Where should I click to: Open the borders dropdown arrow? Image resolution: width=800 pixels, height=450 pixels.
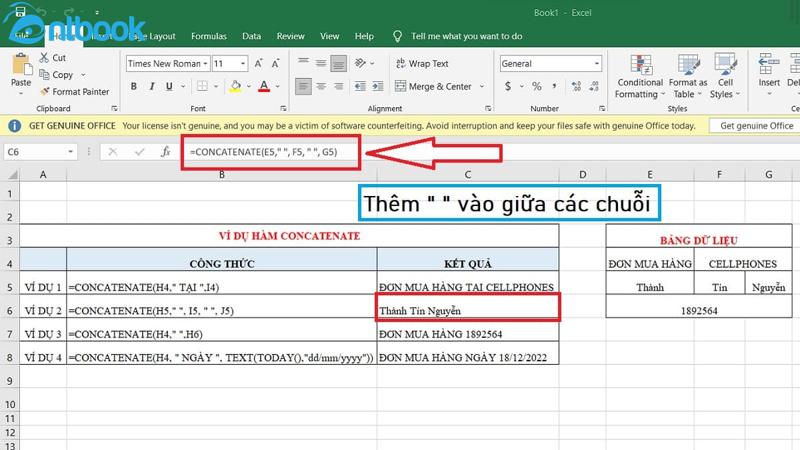216,86
